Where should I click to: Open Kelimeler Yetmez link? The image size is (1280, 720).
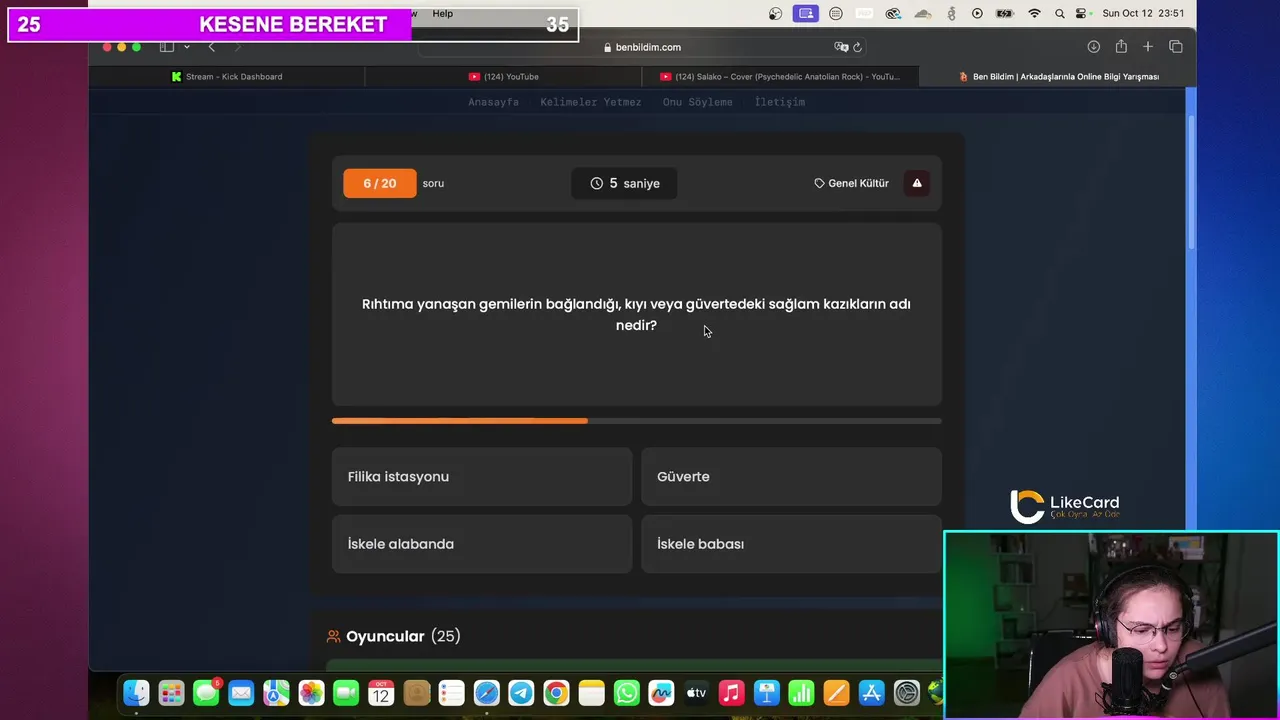point(591,102)
